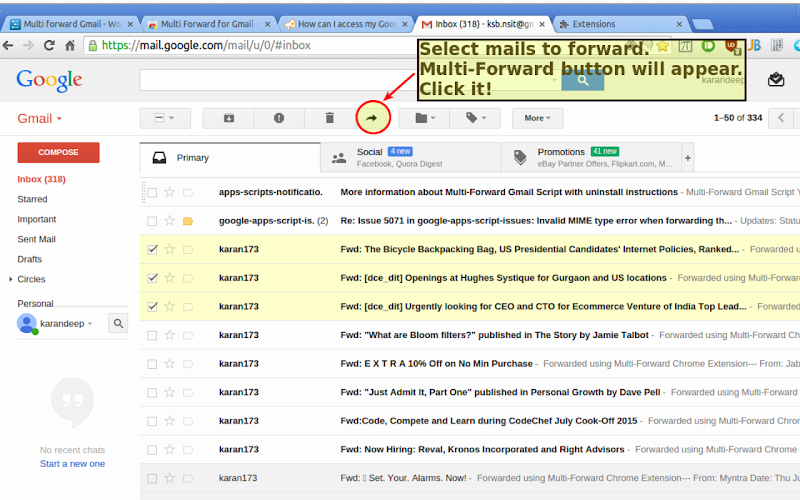The width and height of the screenshot is (800, 500).
Task: Open the Inbox (318) folder
Action: 41,179
